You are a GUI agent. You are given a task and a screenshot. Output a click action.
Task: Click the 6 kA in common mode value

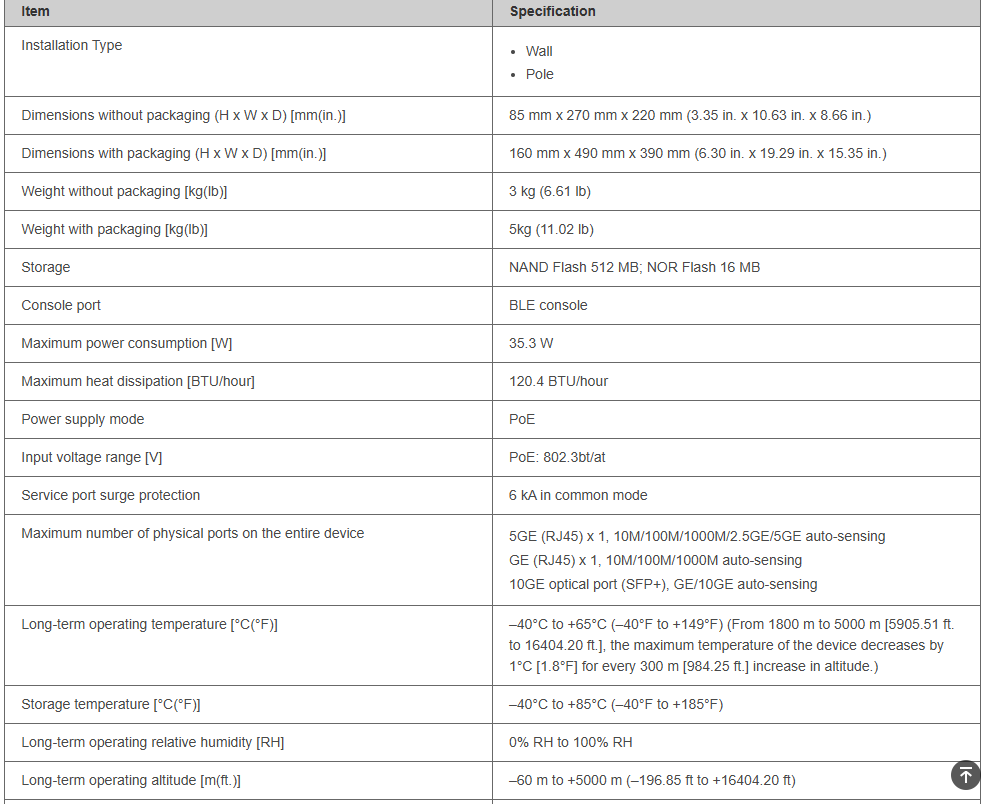(578, 496)
